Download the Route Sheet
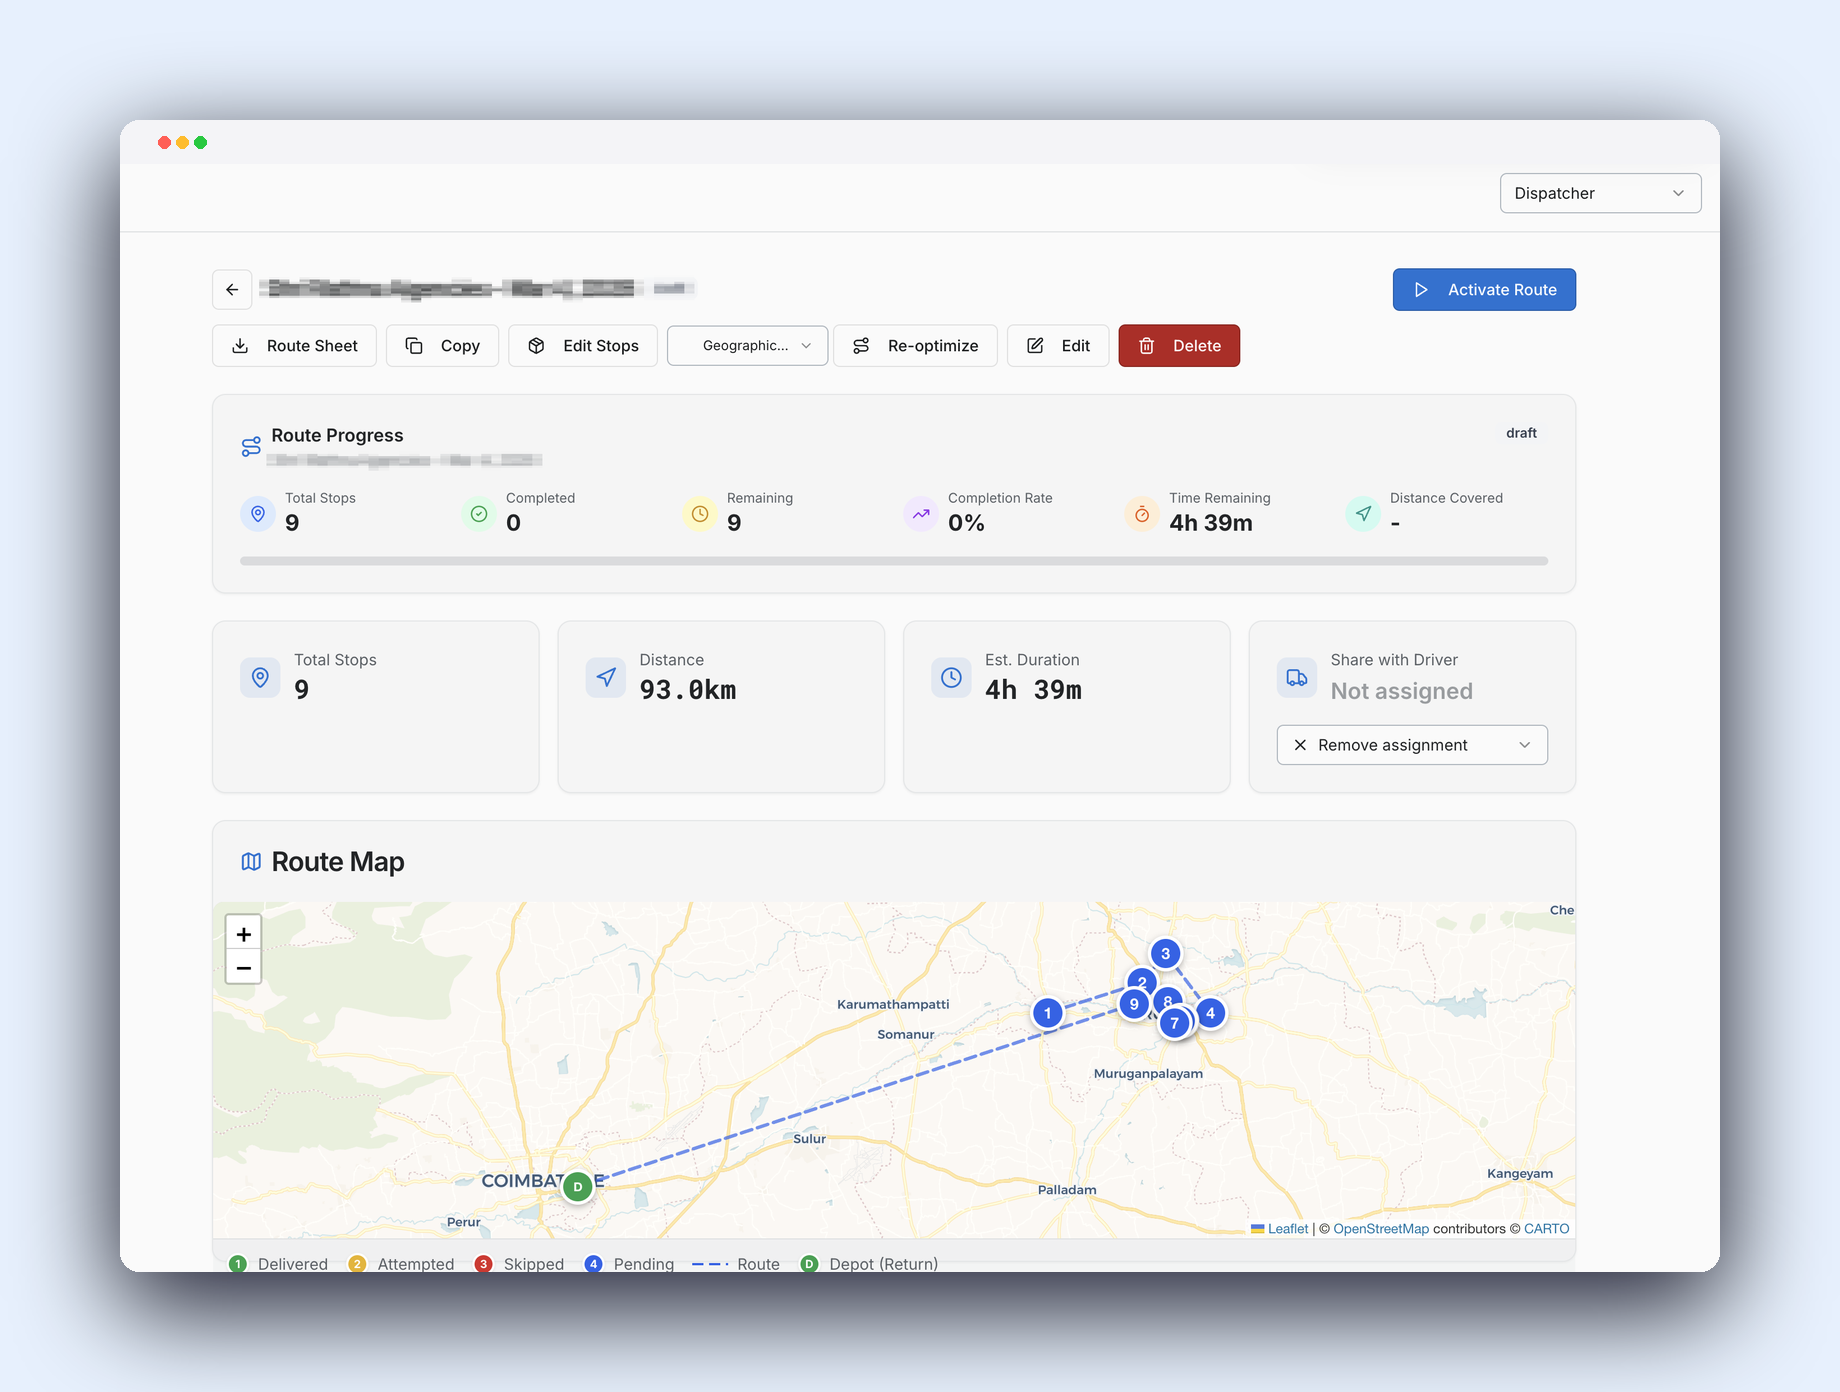Viewport: 1840px width, 1392px height. coord(294,346)
